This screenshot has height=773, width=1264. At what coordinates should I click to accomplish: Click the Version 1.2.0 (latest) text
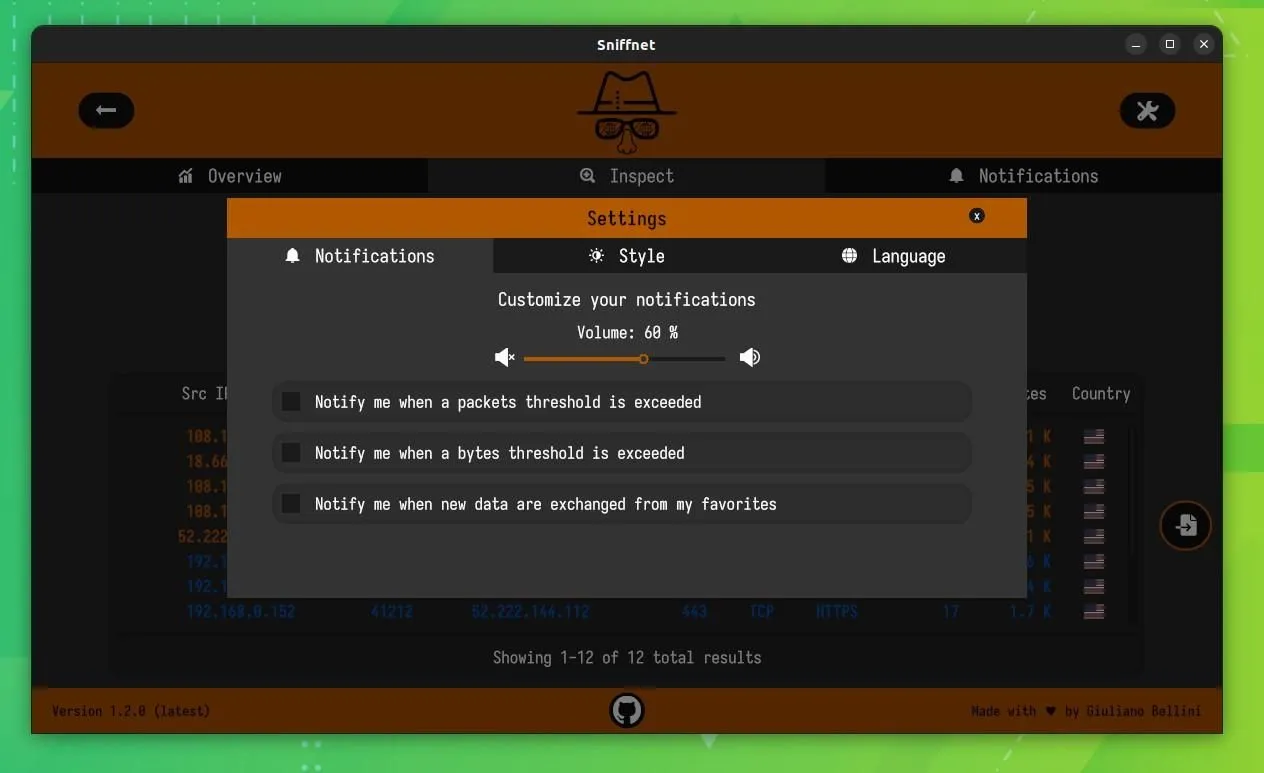(130, 710)
